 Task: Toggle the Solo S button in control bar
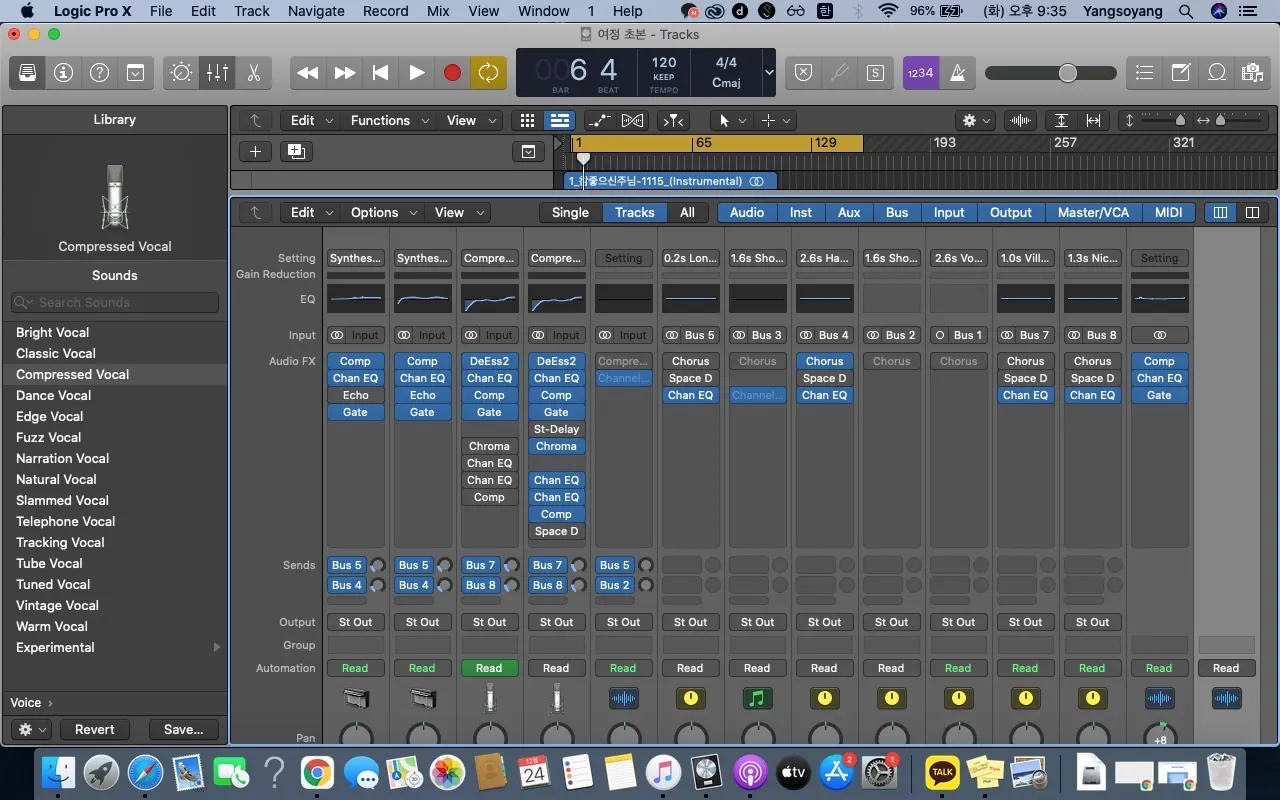click(876, 73)
